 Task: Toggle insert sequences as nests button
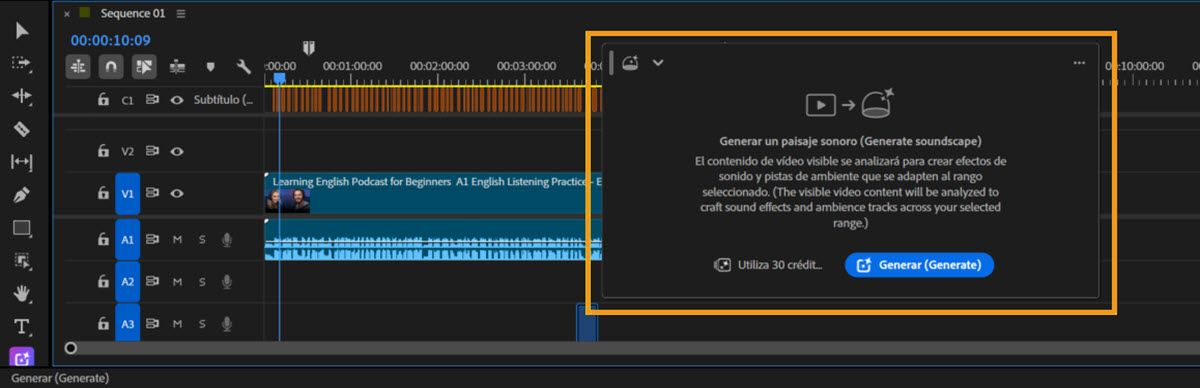point(79,67)
